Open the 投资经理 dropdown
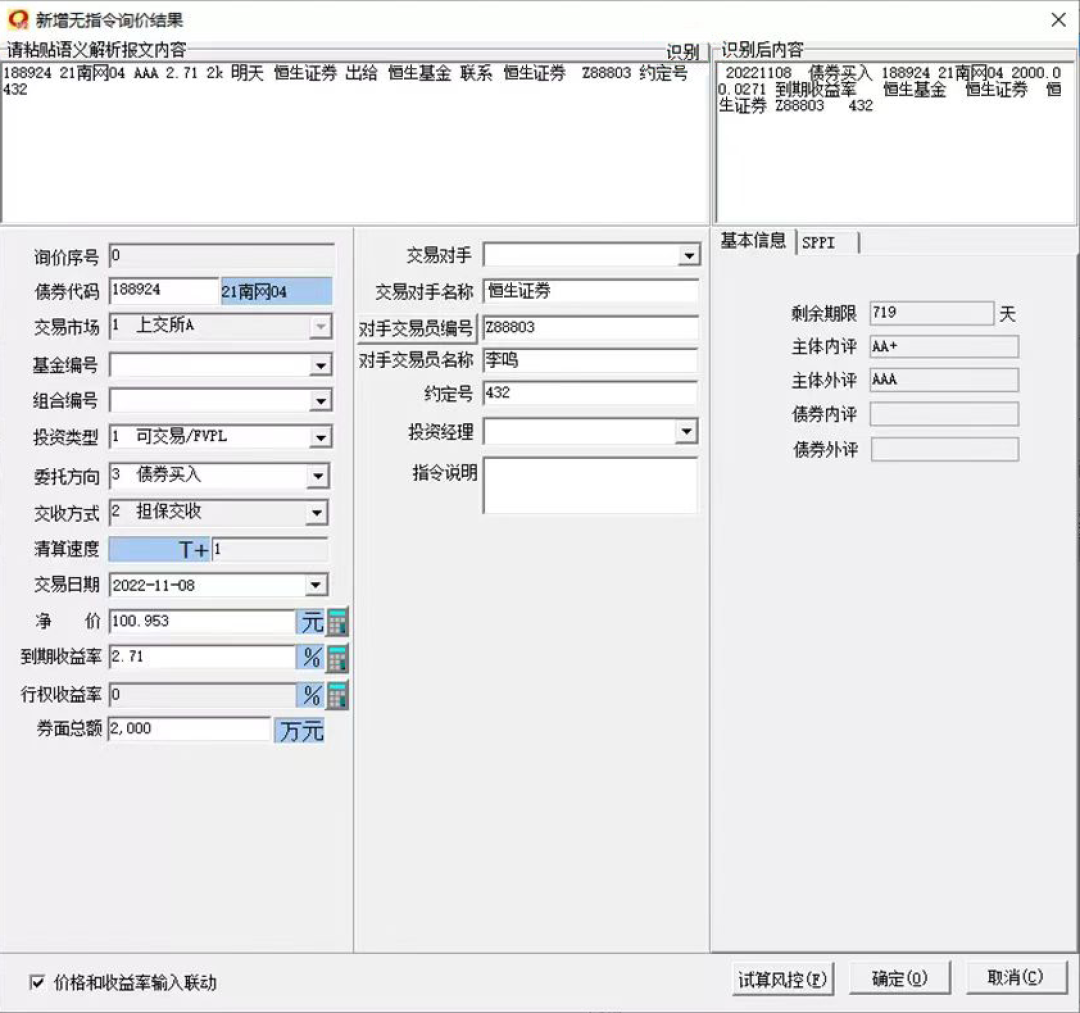The height and width of the screenshot is (1013, 1080). [688, 430]
